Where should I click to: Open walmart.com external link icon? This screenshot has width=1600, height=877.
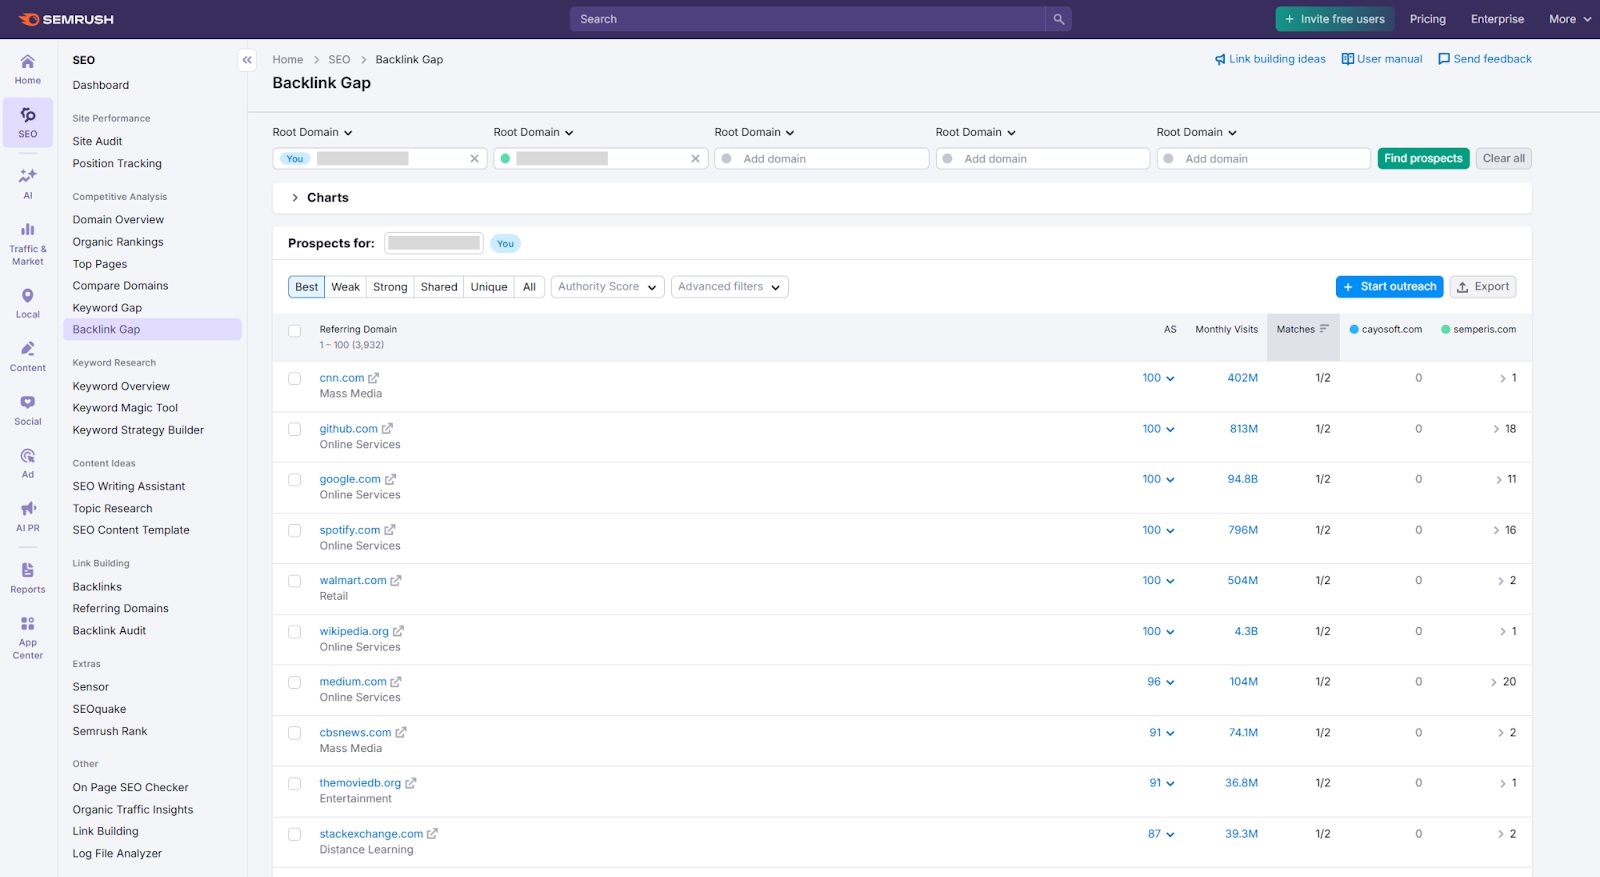pyautogui.click(x=396, y=581)
